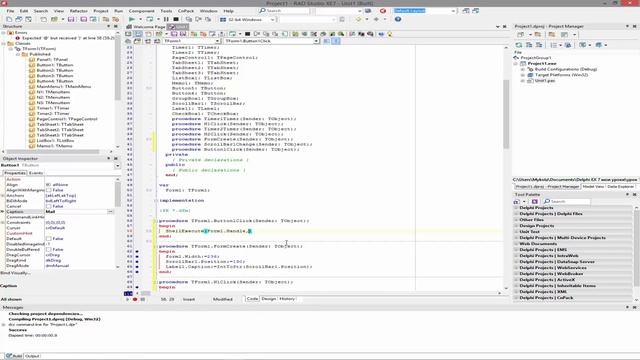The width and height of the screenshot is (640, 360).
Task: Select Delphi Projects | DataSnap Server category
Action: pos(557,262)
